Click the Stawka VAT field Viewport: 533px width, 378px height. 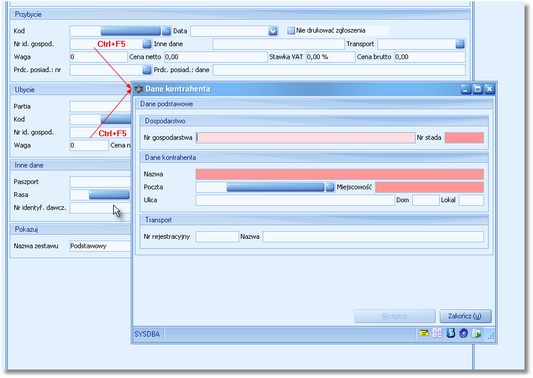[x=330, y=57]
